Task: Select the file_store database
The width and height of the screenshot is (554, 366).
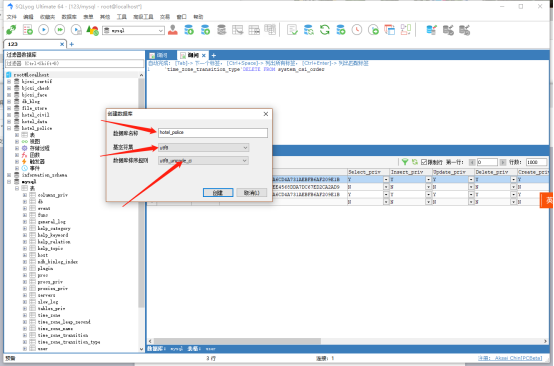Action: tap(34, 108)
